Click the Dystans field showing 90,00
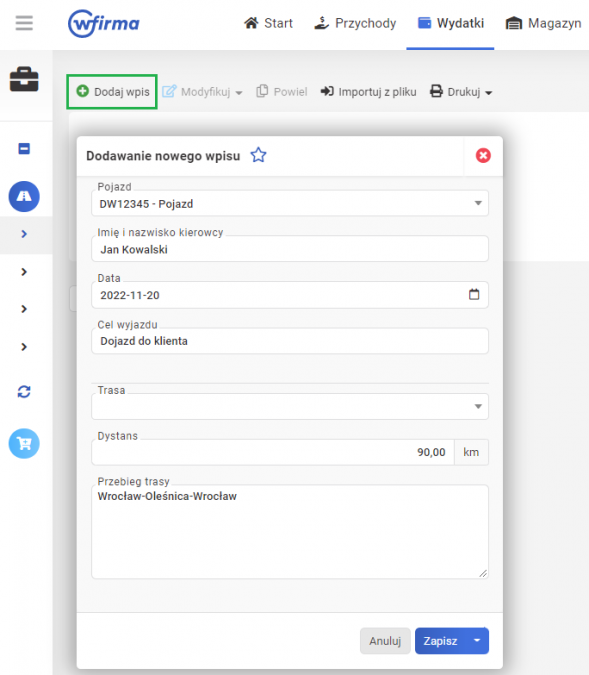The height and width of the screenshot is (675, 589). pyautogui.click(x=273, y=452)
